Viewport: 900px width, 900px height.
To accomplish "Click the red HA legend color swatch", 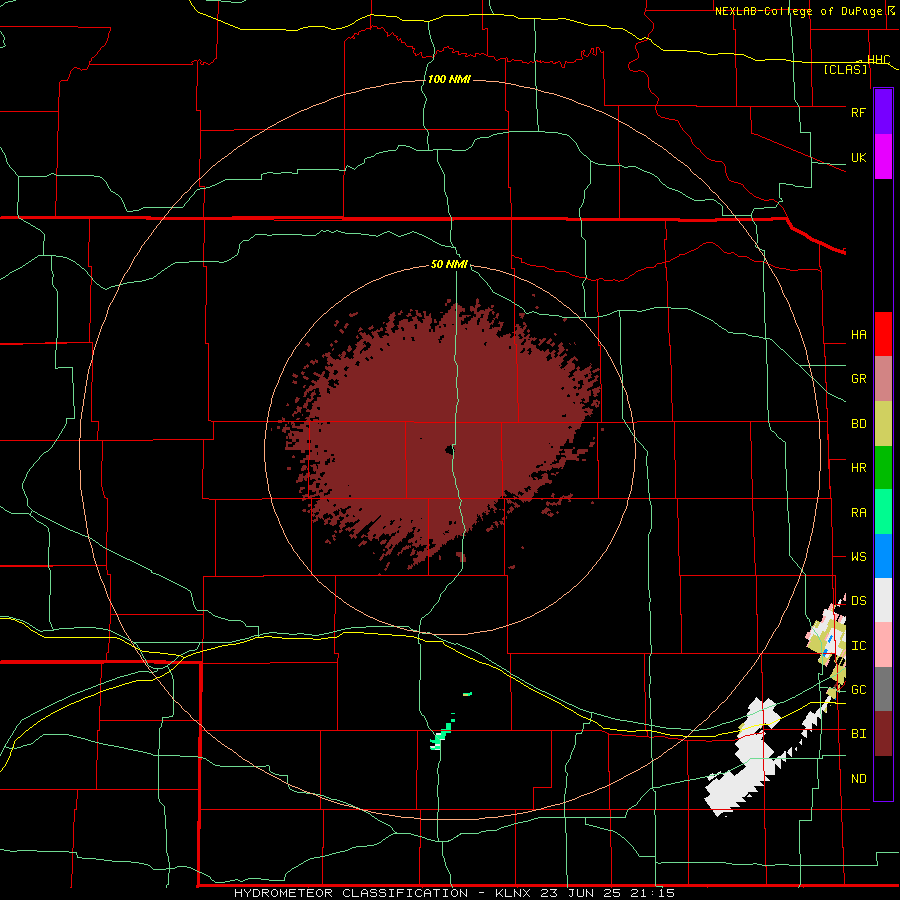I will (883, 334).
